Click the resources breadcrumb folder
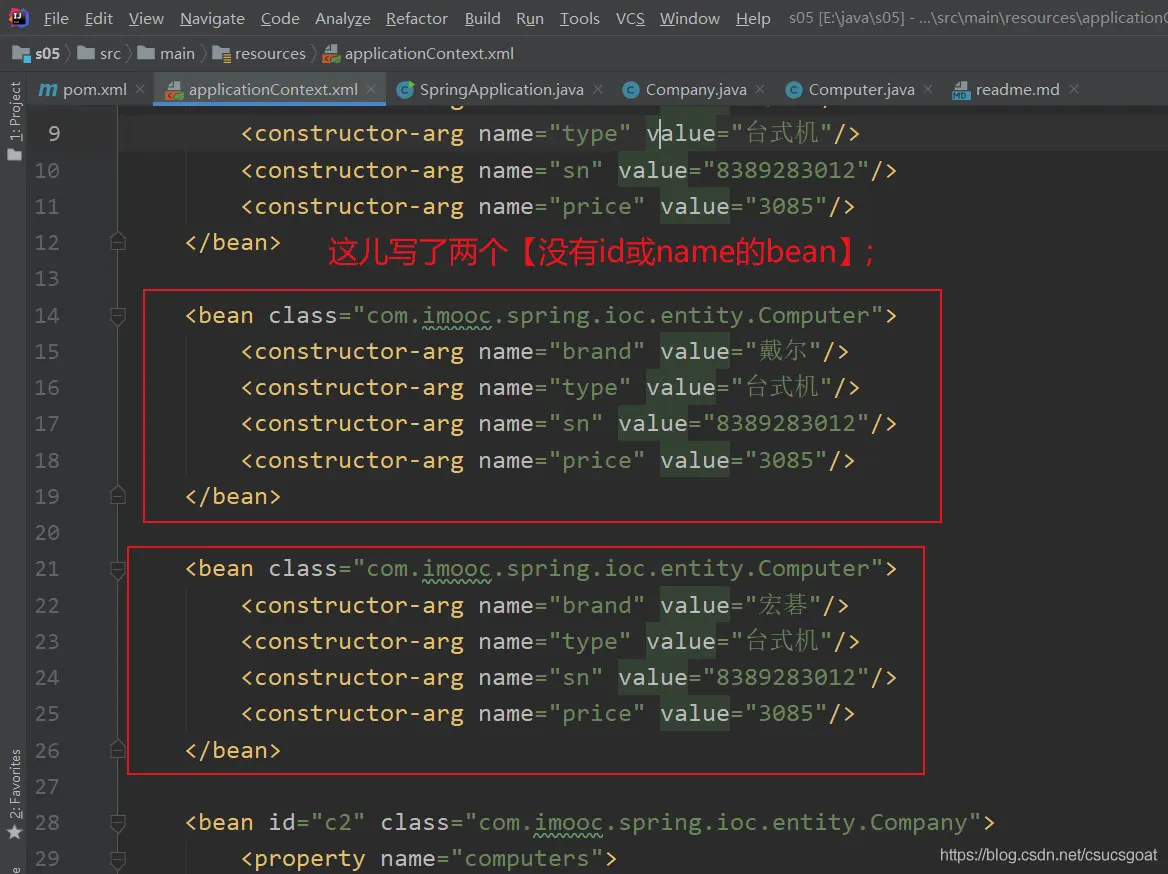The height and width of the screenshot is (874, 1168). [x=270, y=53]
